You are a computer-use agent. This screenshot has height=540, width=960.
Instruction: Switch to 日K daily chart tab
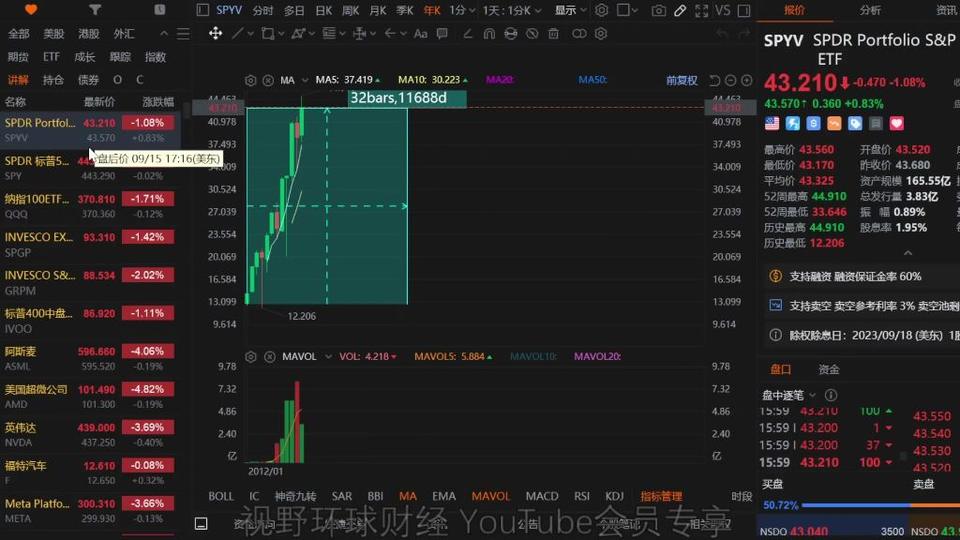(323, 10)
